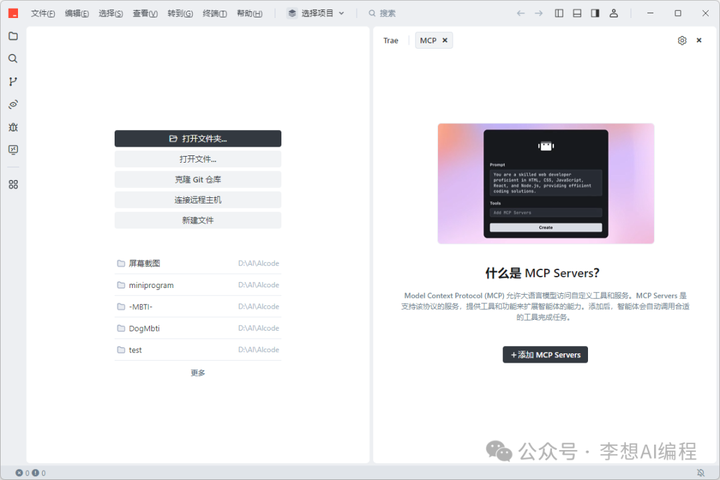The width and height of the screenshot is (720, 480).
Task: Click the 连接远程主机 button
Action: (x=198, y=200)
